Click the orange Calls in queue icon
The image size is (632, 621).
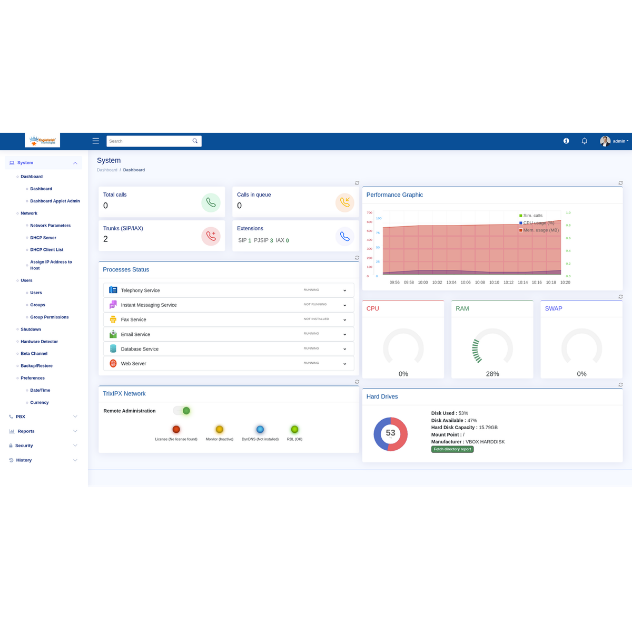[345, 202]
